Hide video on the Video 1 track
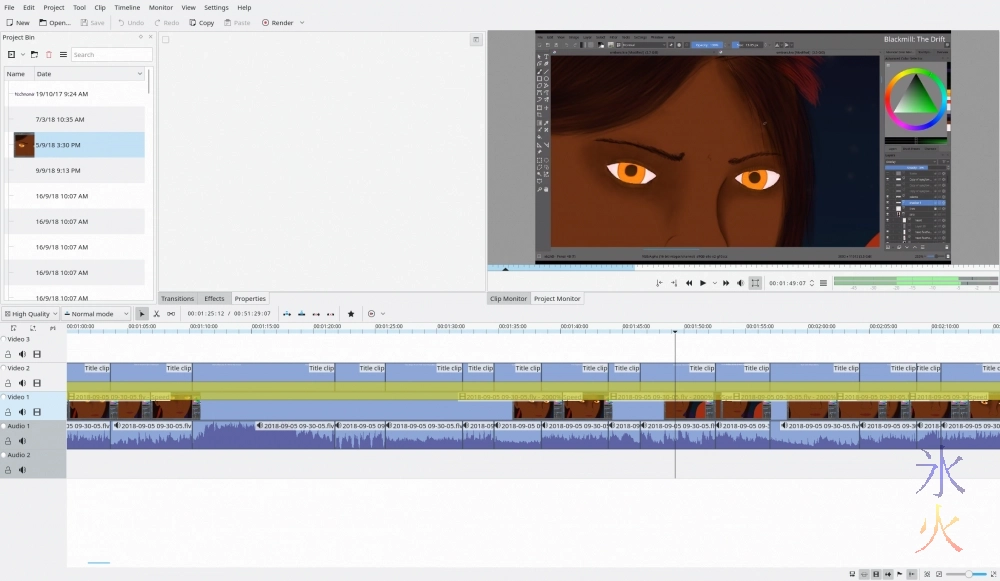The width and height of the screenshot is (1000, 581). click(x=37, y=412)
